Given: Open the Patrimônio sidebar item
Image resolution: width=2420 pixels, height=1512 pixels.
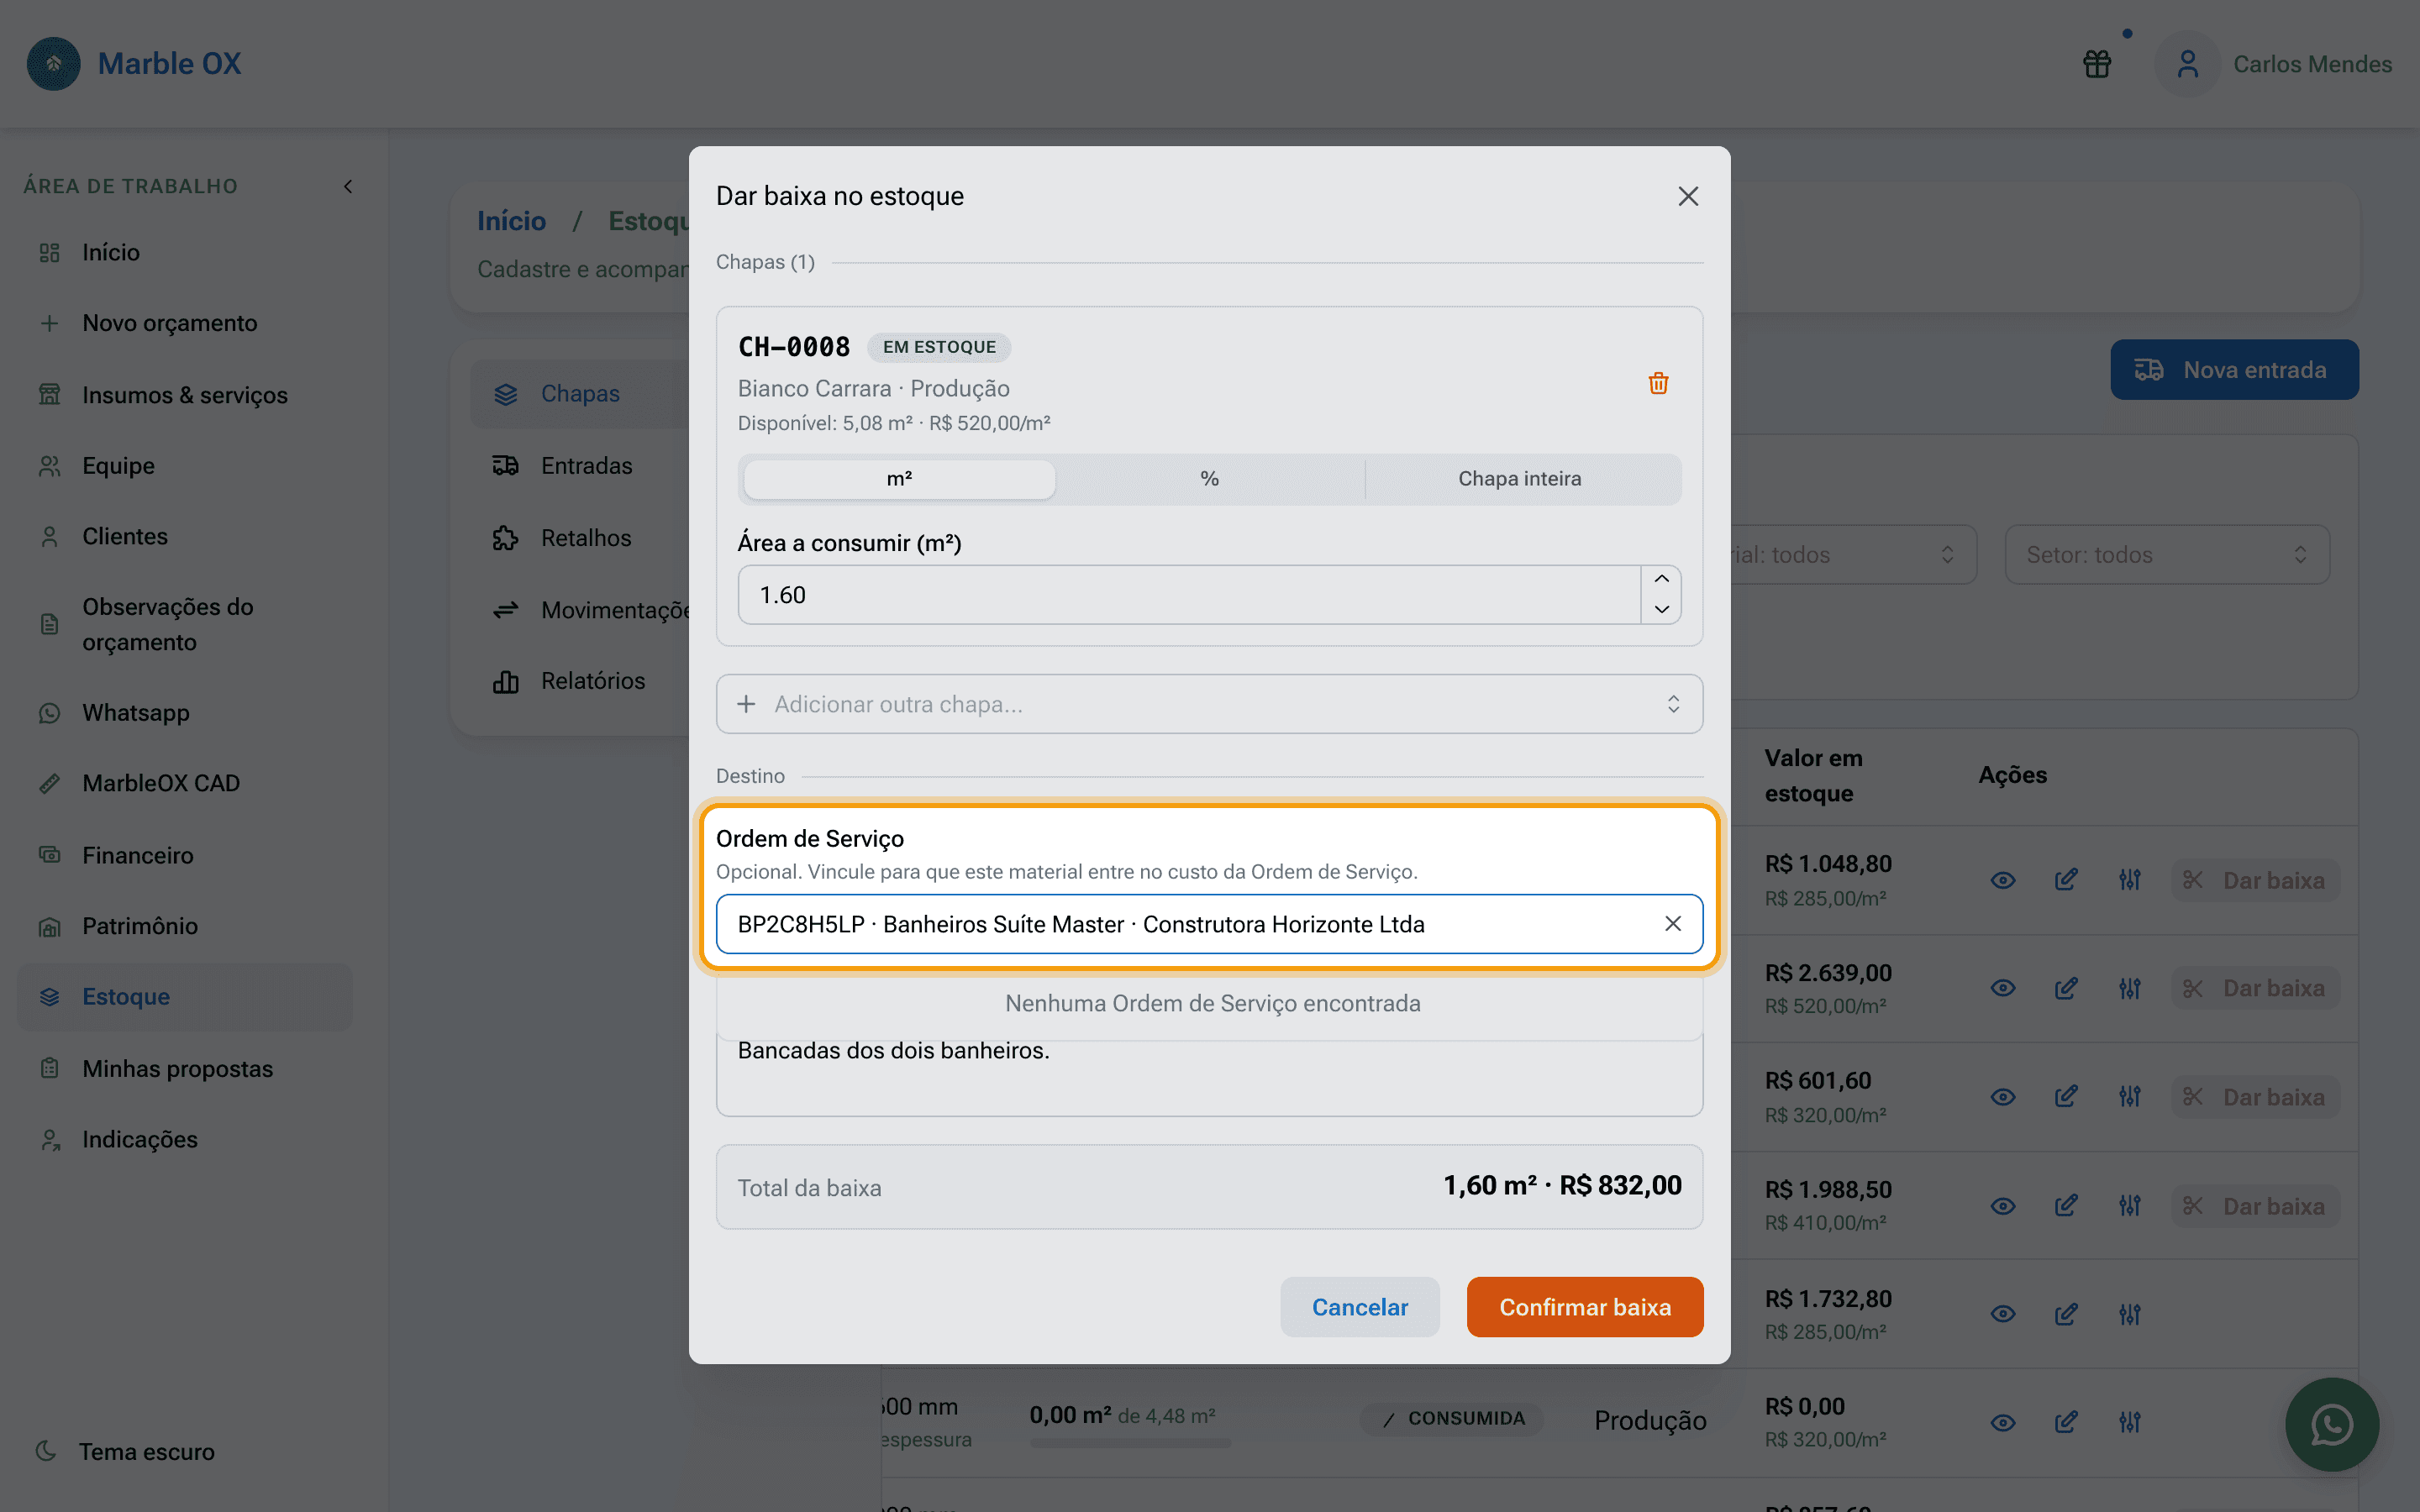Looking at the screenshot, I should click(185, 926).
